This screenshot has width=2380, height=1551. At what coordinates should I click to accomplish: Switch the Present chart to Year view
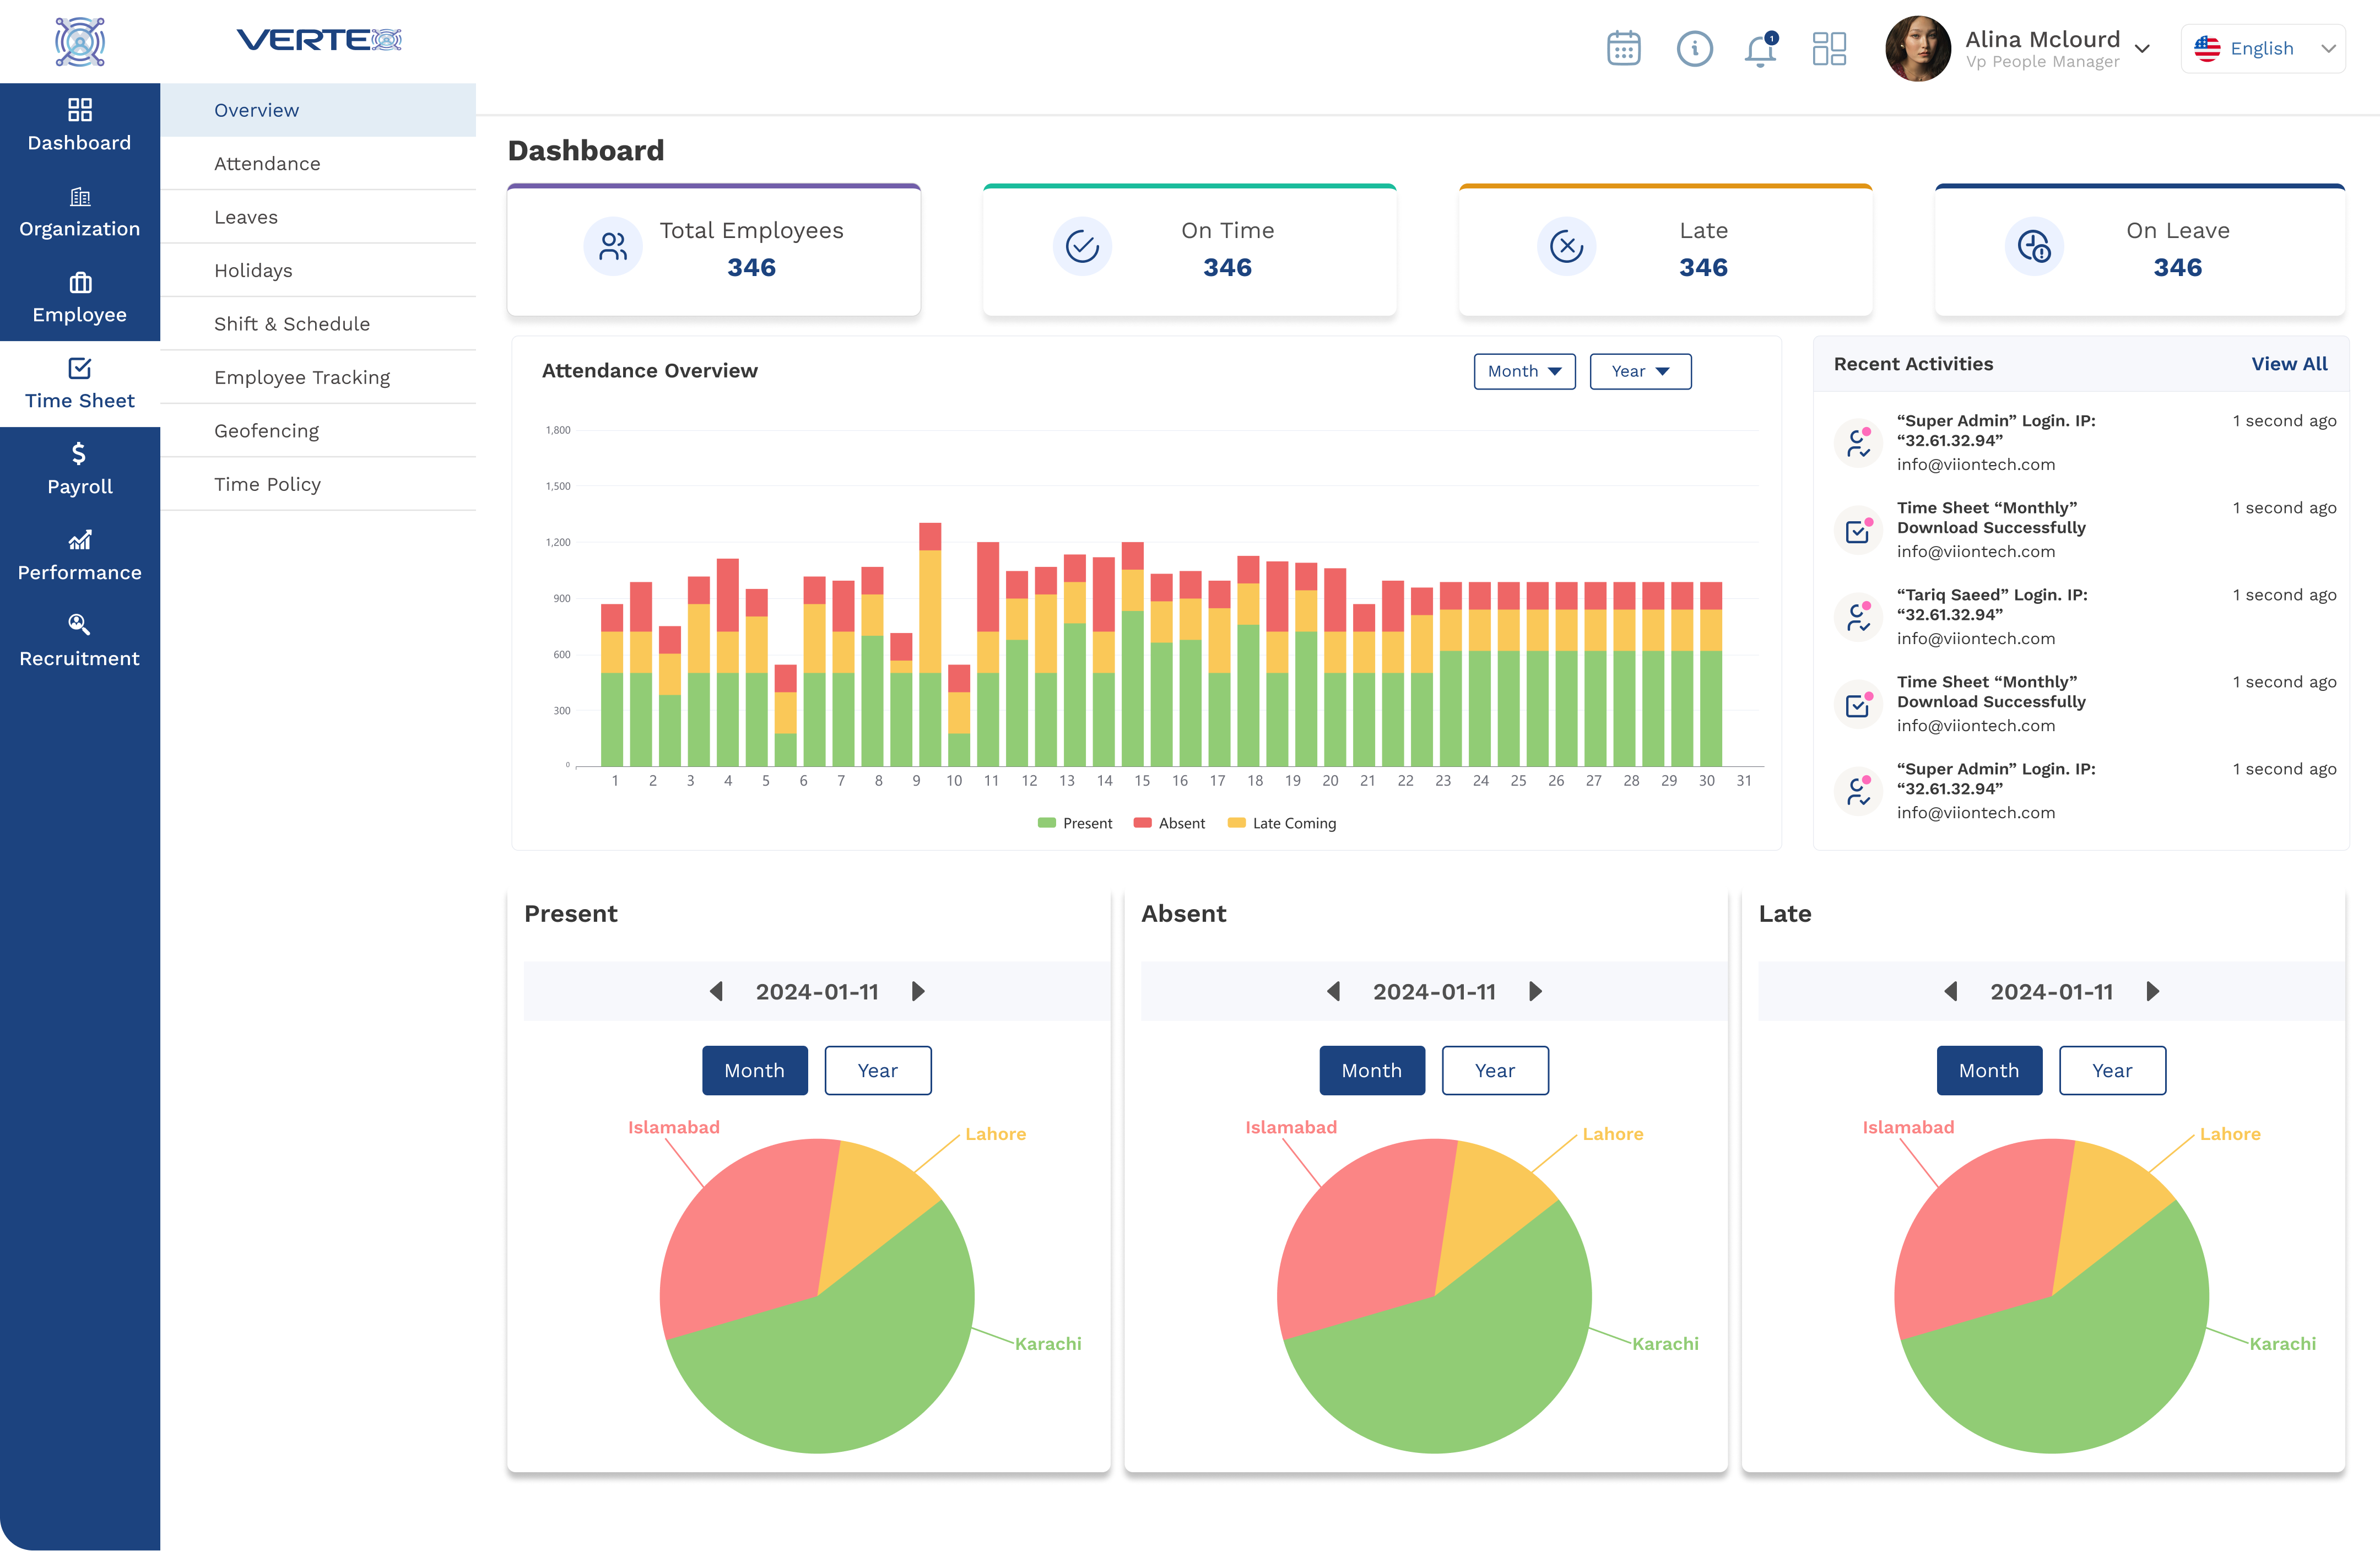(x=877, y=1070)
